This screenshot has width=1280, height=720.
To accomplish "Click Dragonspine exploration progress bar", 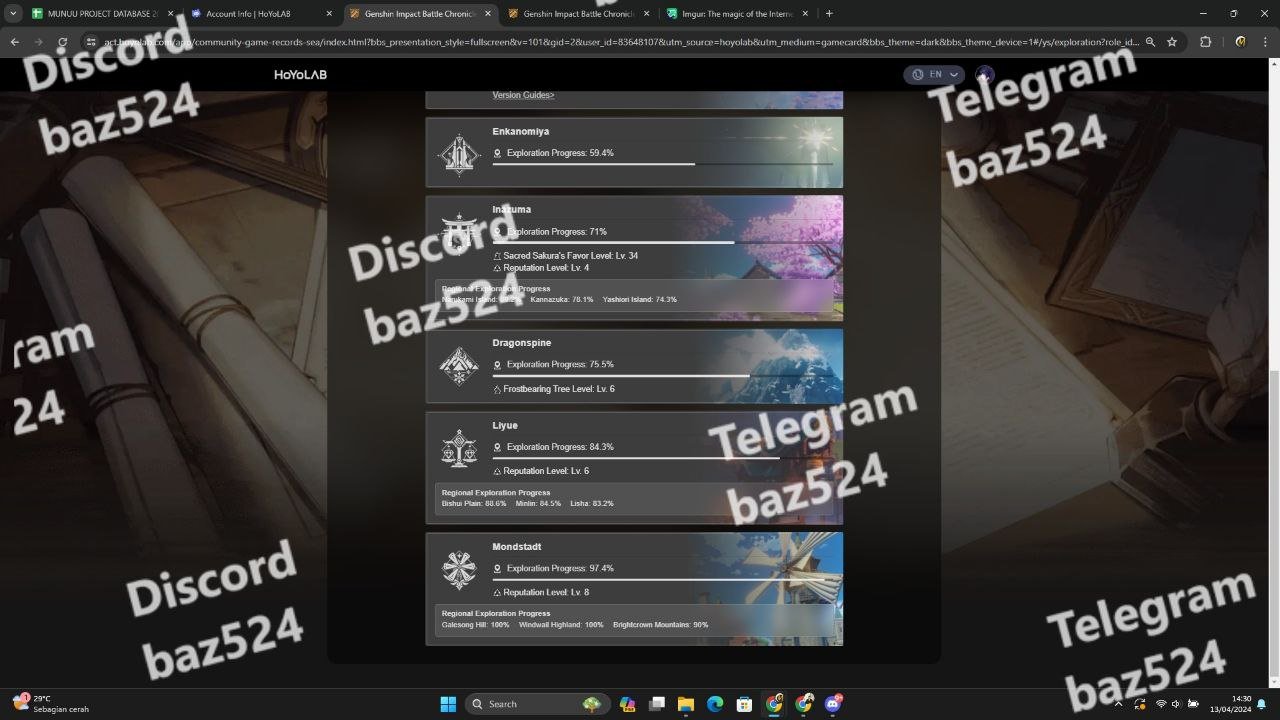I will [662, 375].
